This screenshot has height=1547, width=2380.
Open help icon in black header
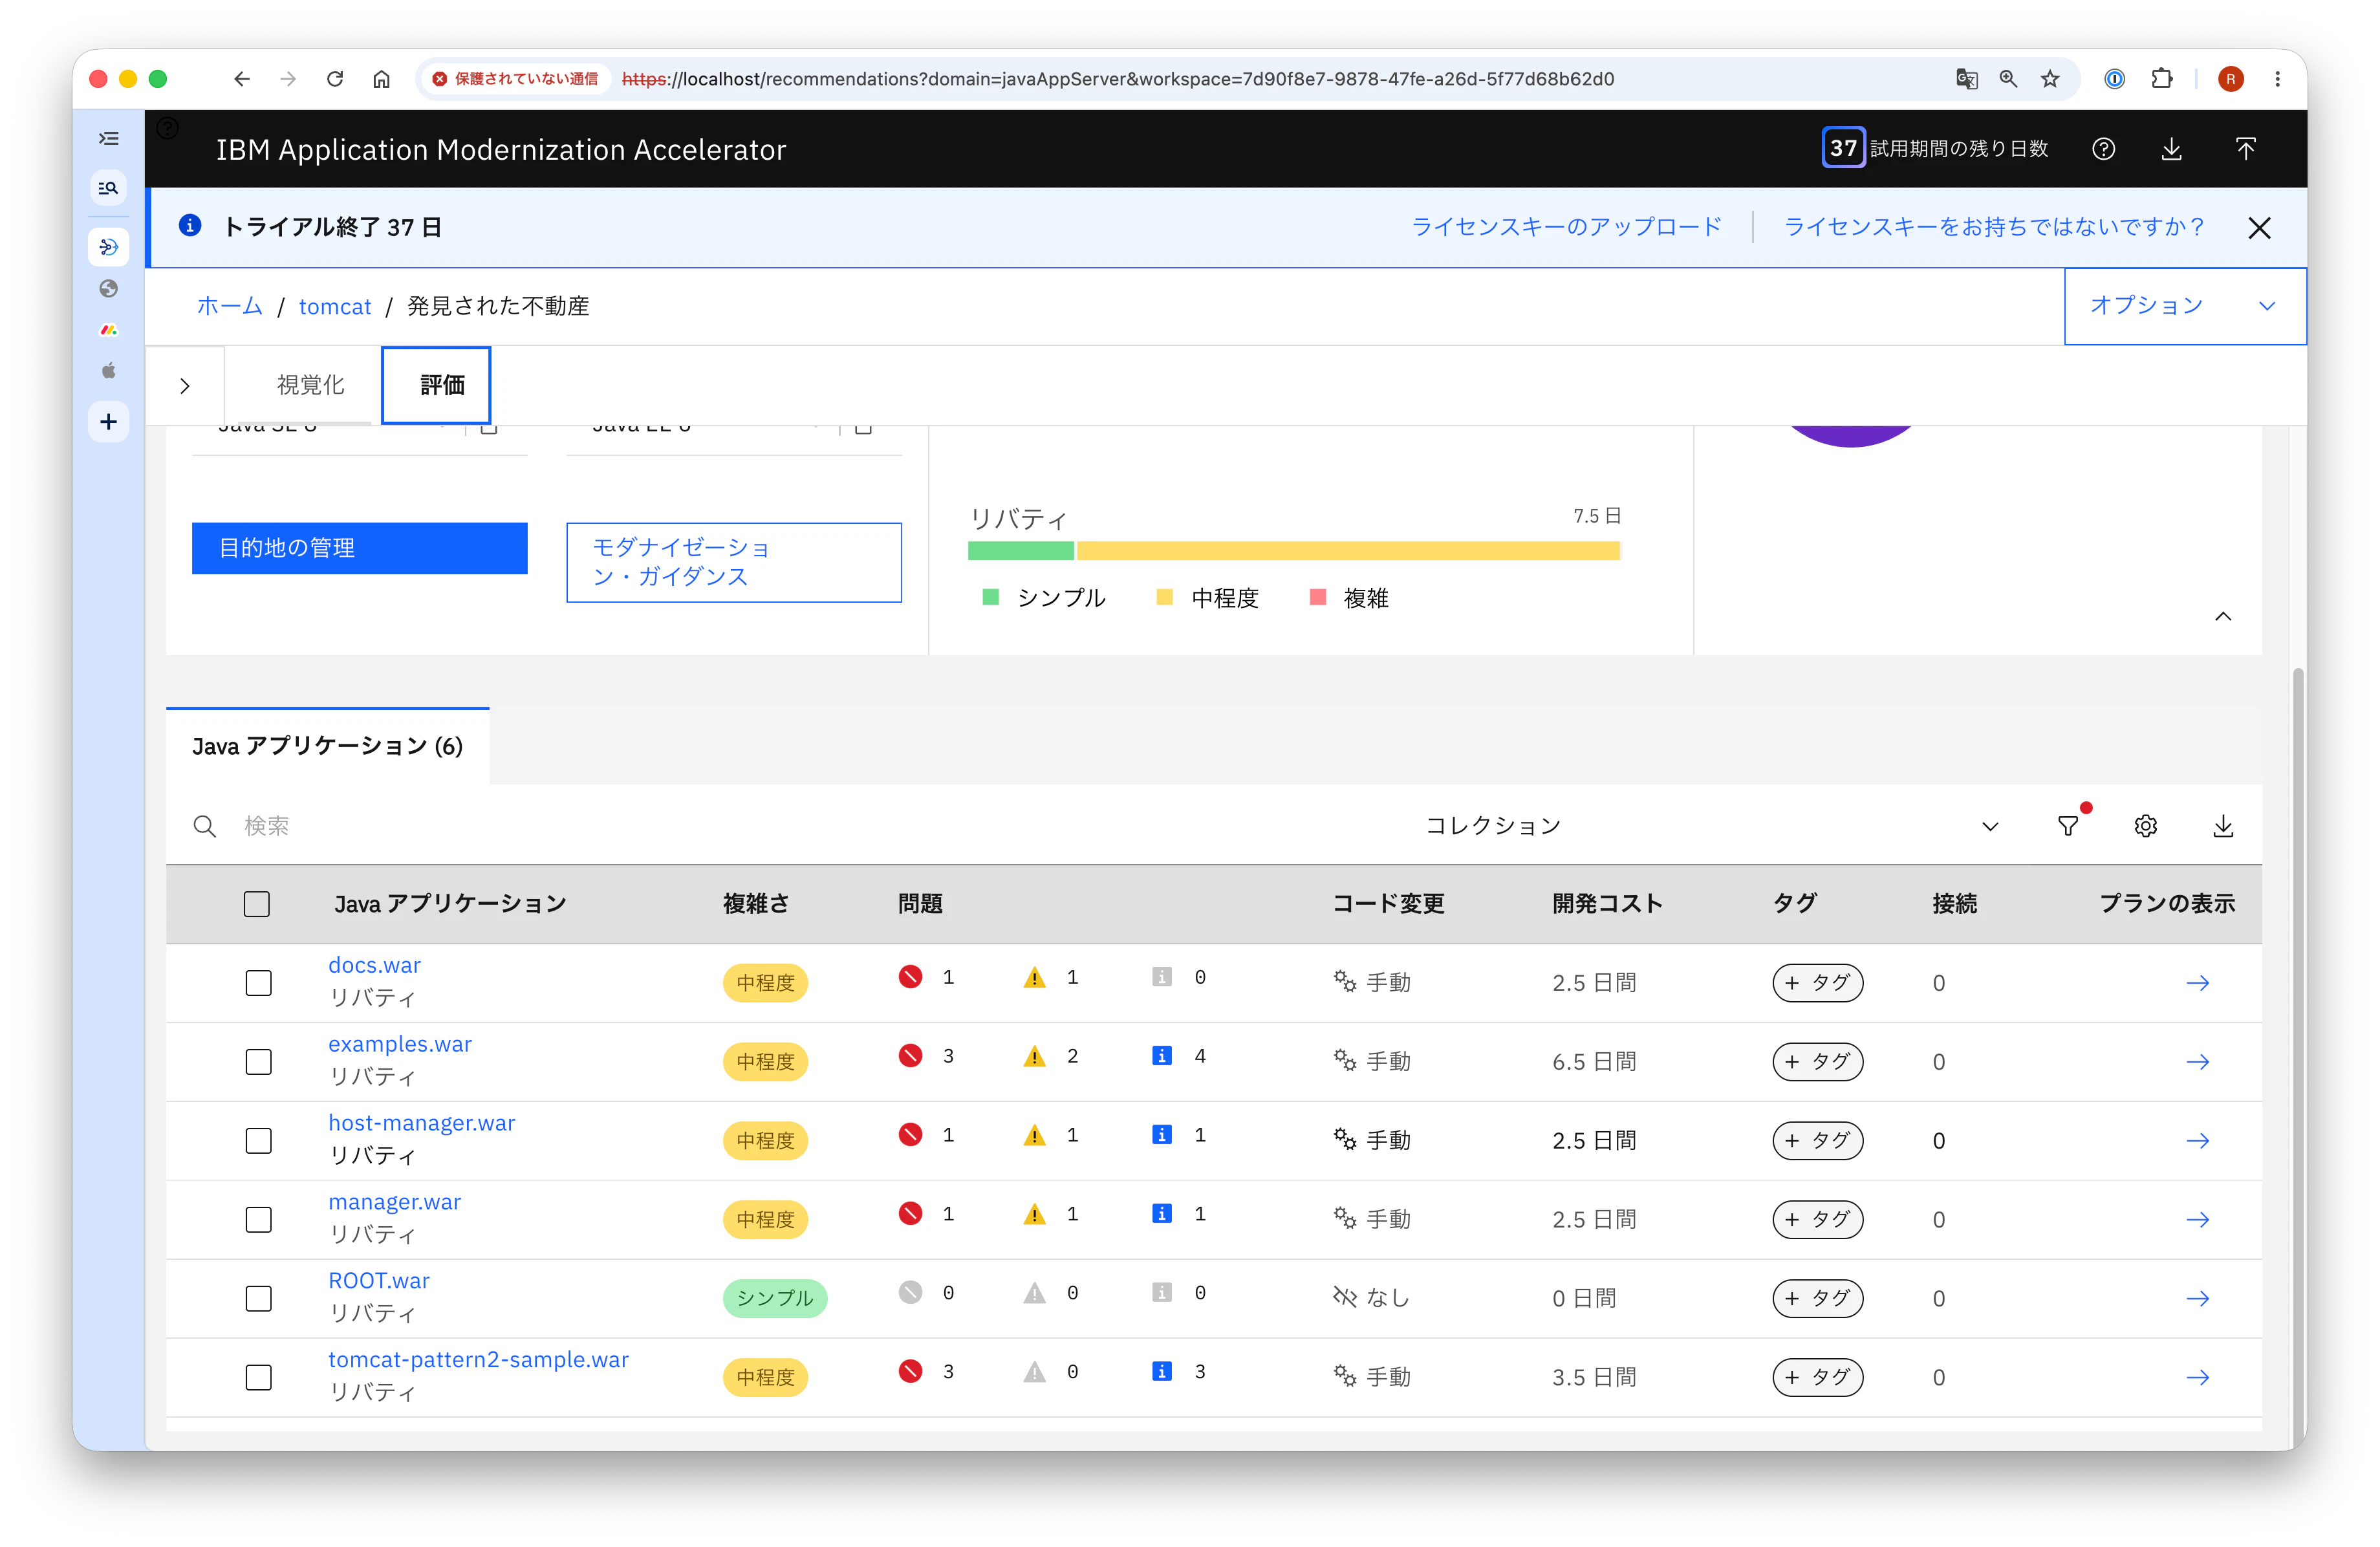pyautogui.click(x=2103, y=149)
